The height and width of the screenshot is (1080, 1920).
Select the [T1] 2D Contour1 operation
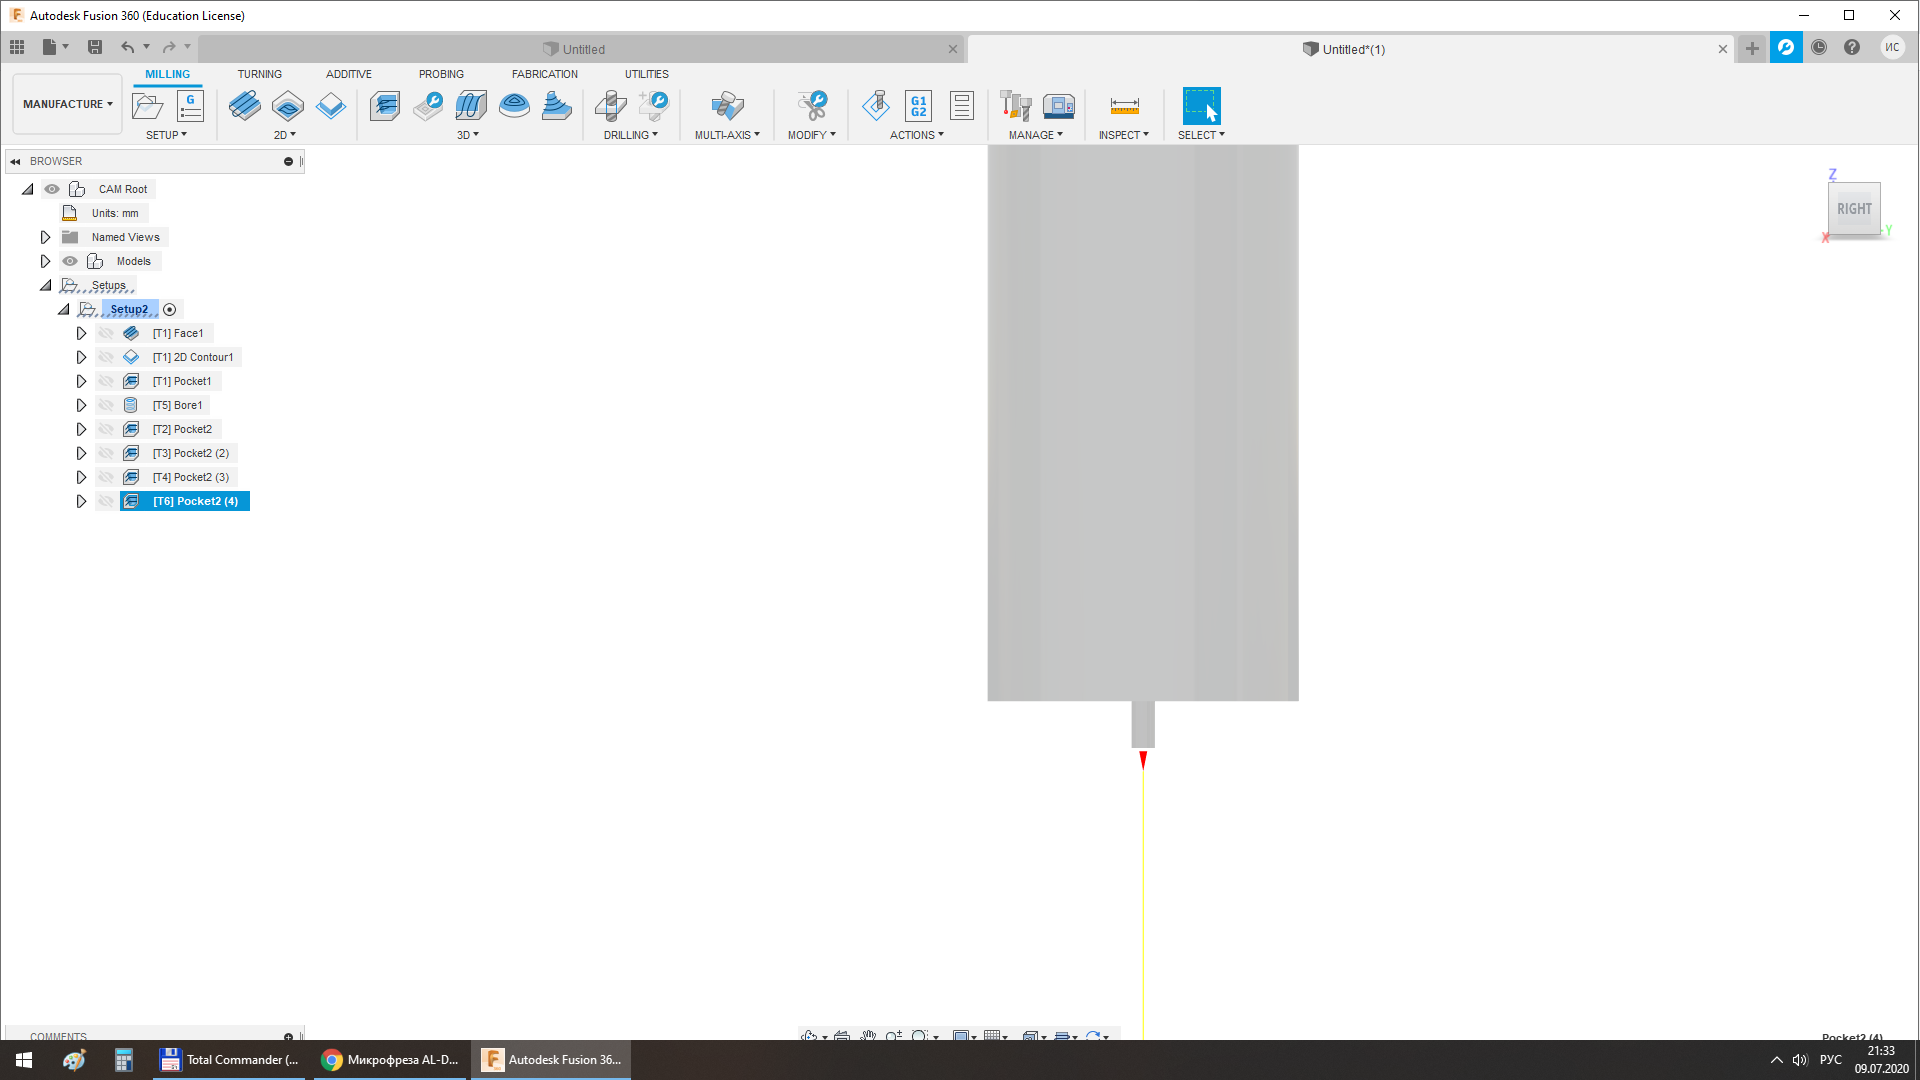point(192,357)
